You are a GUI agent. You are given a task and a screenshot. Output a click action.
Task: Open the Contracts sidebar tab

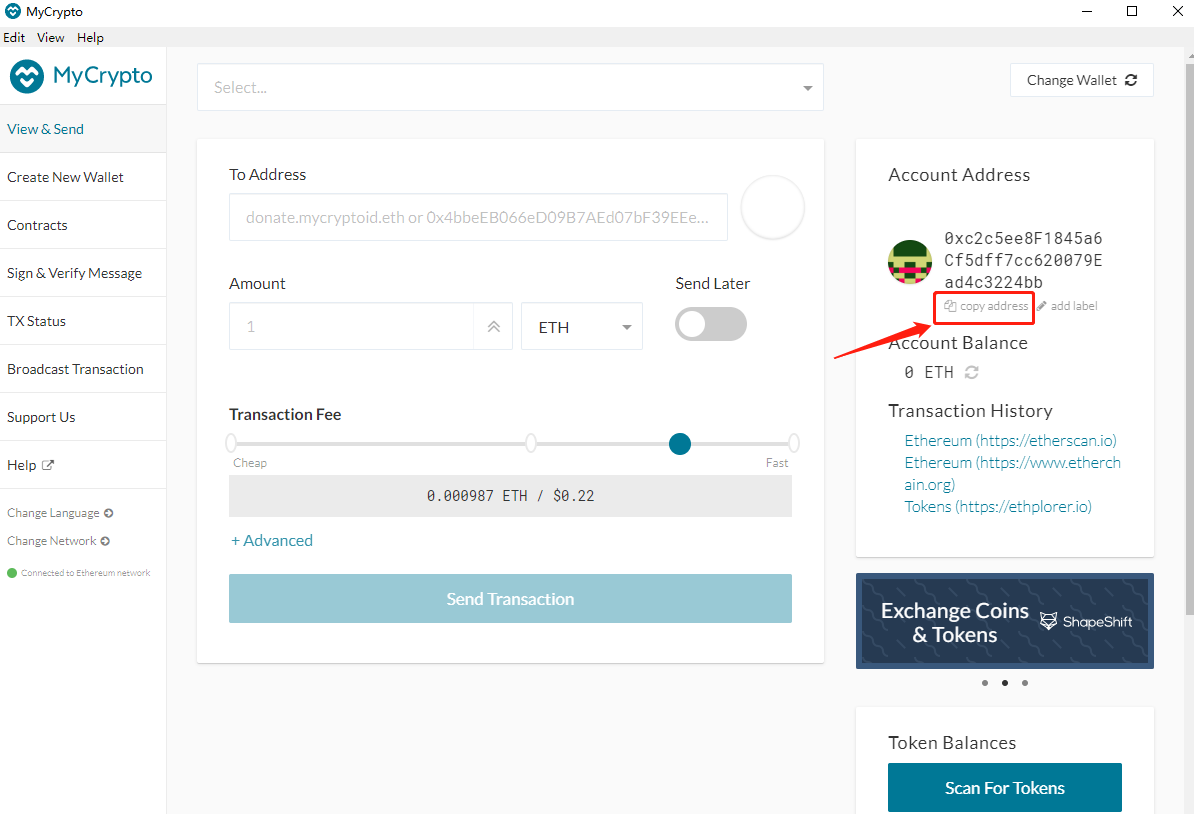(38, 225)
